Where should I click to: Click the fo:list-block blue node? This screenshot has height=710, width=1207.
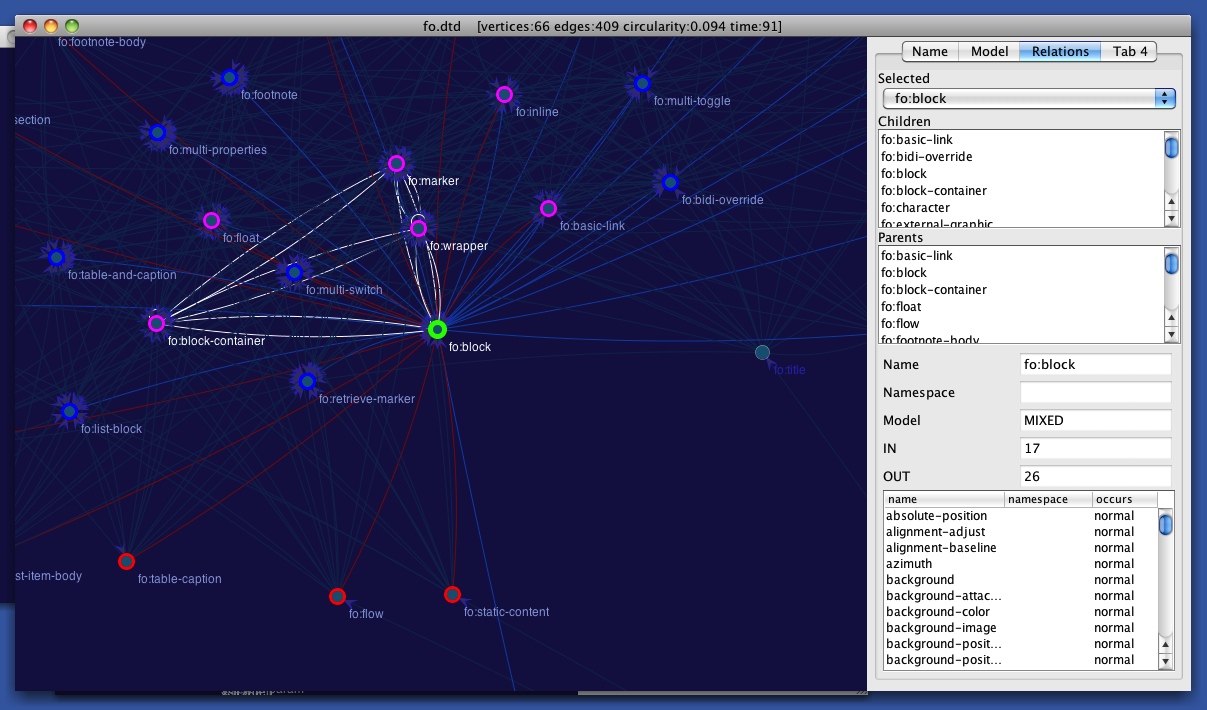(69, 411)
